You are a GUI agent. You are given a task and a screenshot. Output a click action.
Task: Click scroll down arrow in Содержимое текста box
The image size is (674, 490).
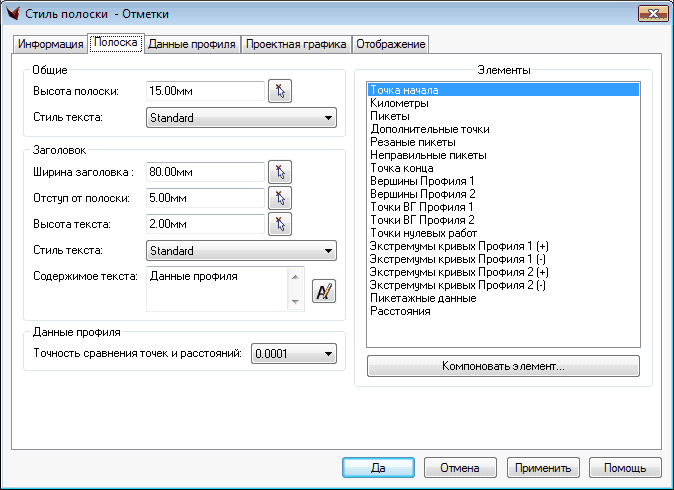294,301
